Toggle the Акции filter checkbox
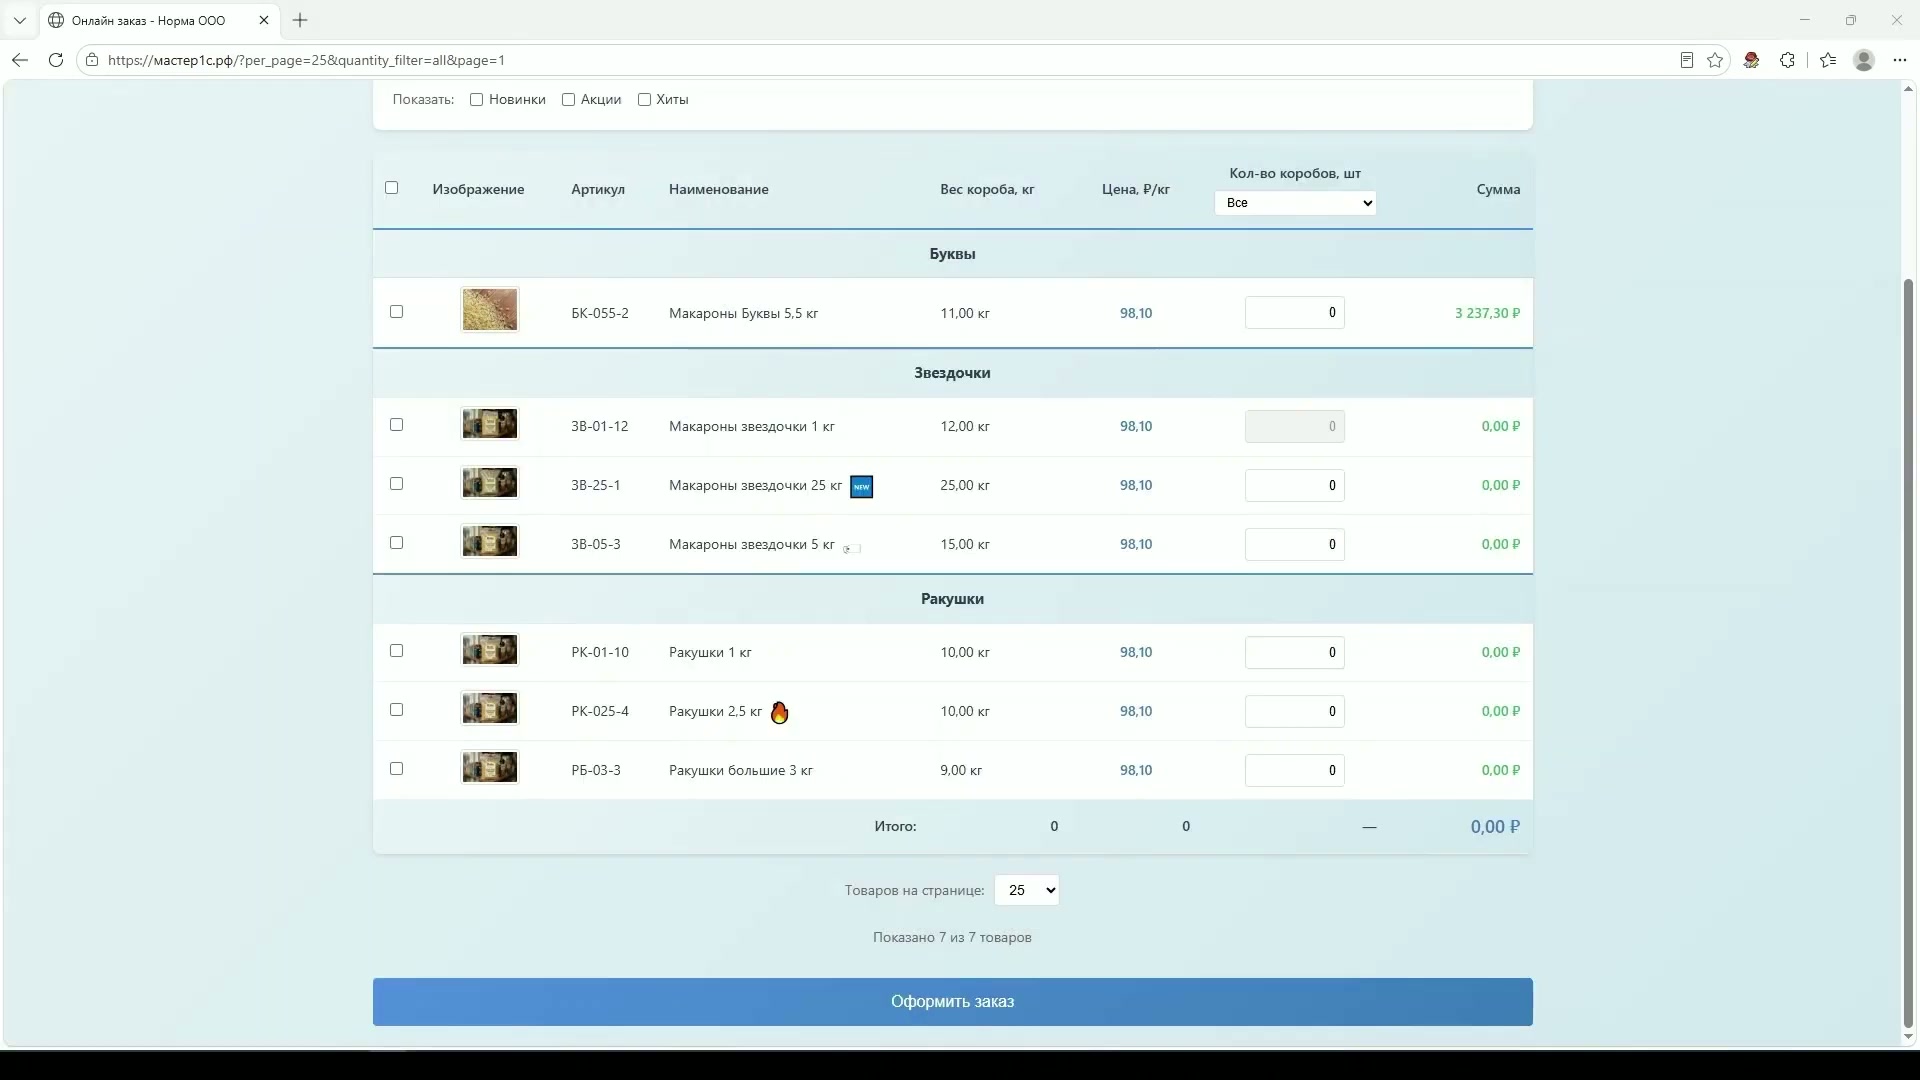This screenshot has width=1920, height=1080. 568,99
